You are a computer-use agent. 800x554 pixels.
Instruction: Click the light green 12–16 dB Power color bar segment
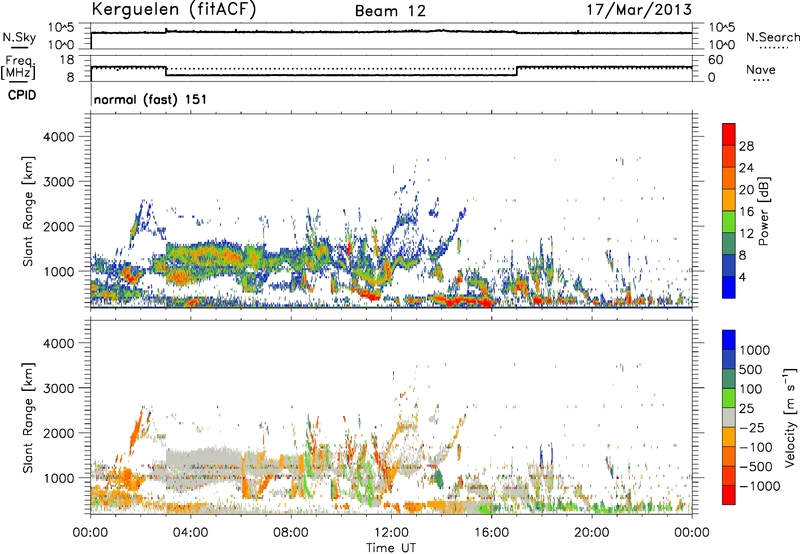[729, 222]
